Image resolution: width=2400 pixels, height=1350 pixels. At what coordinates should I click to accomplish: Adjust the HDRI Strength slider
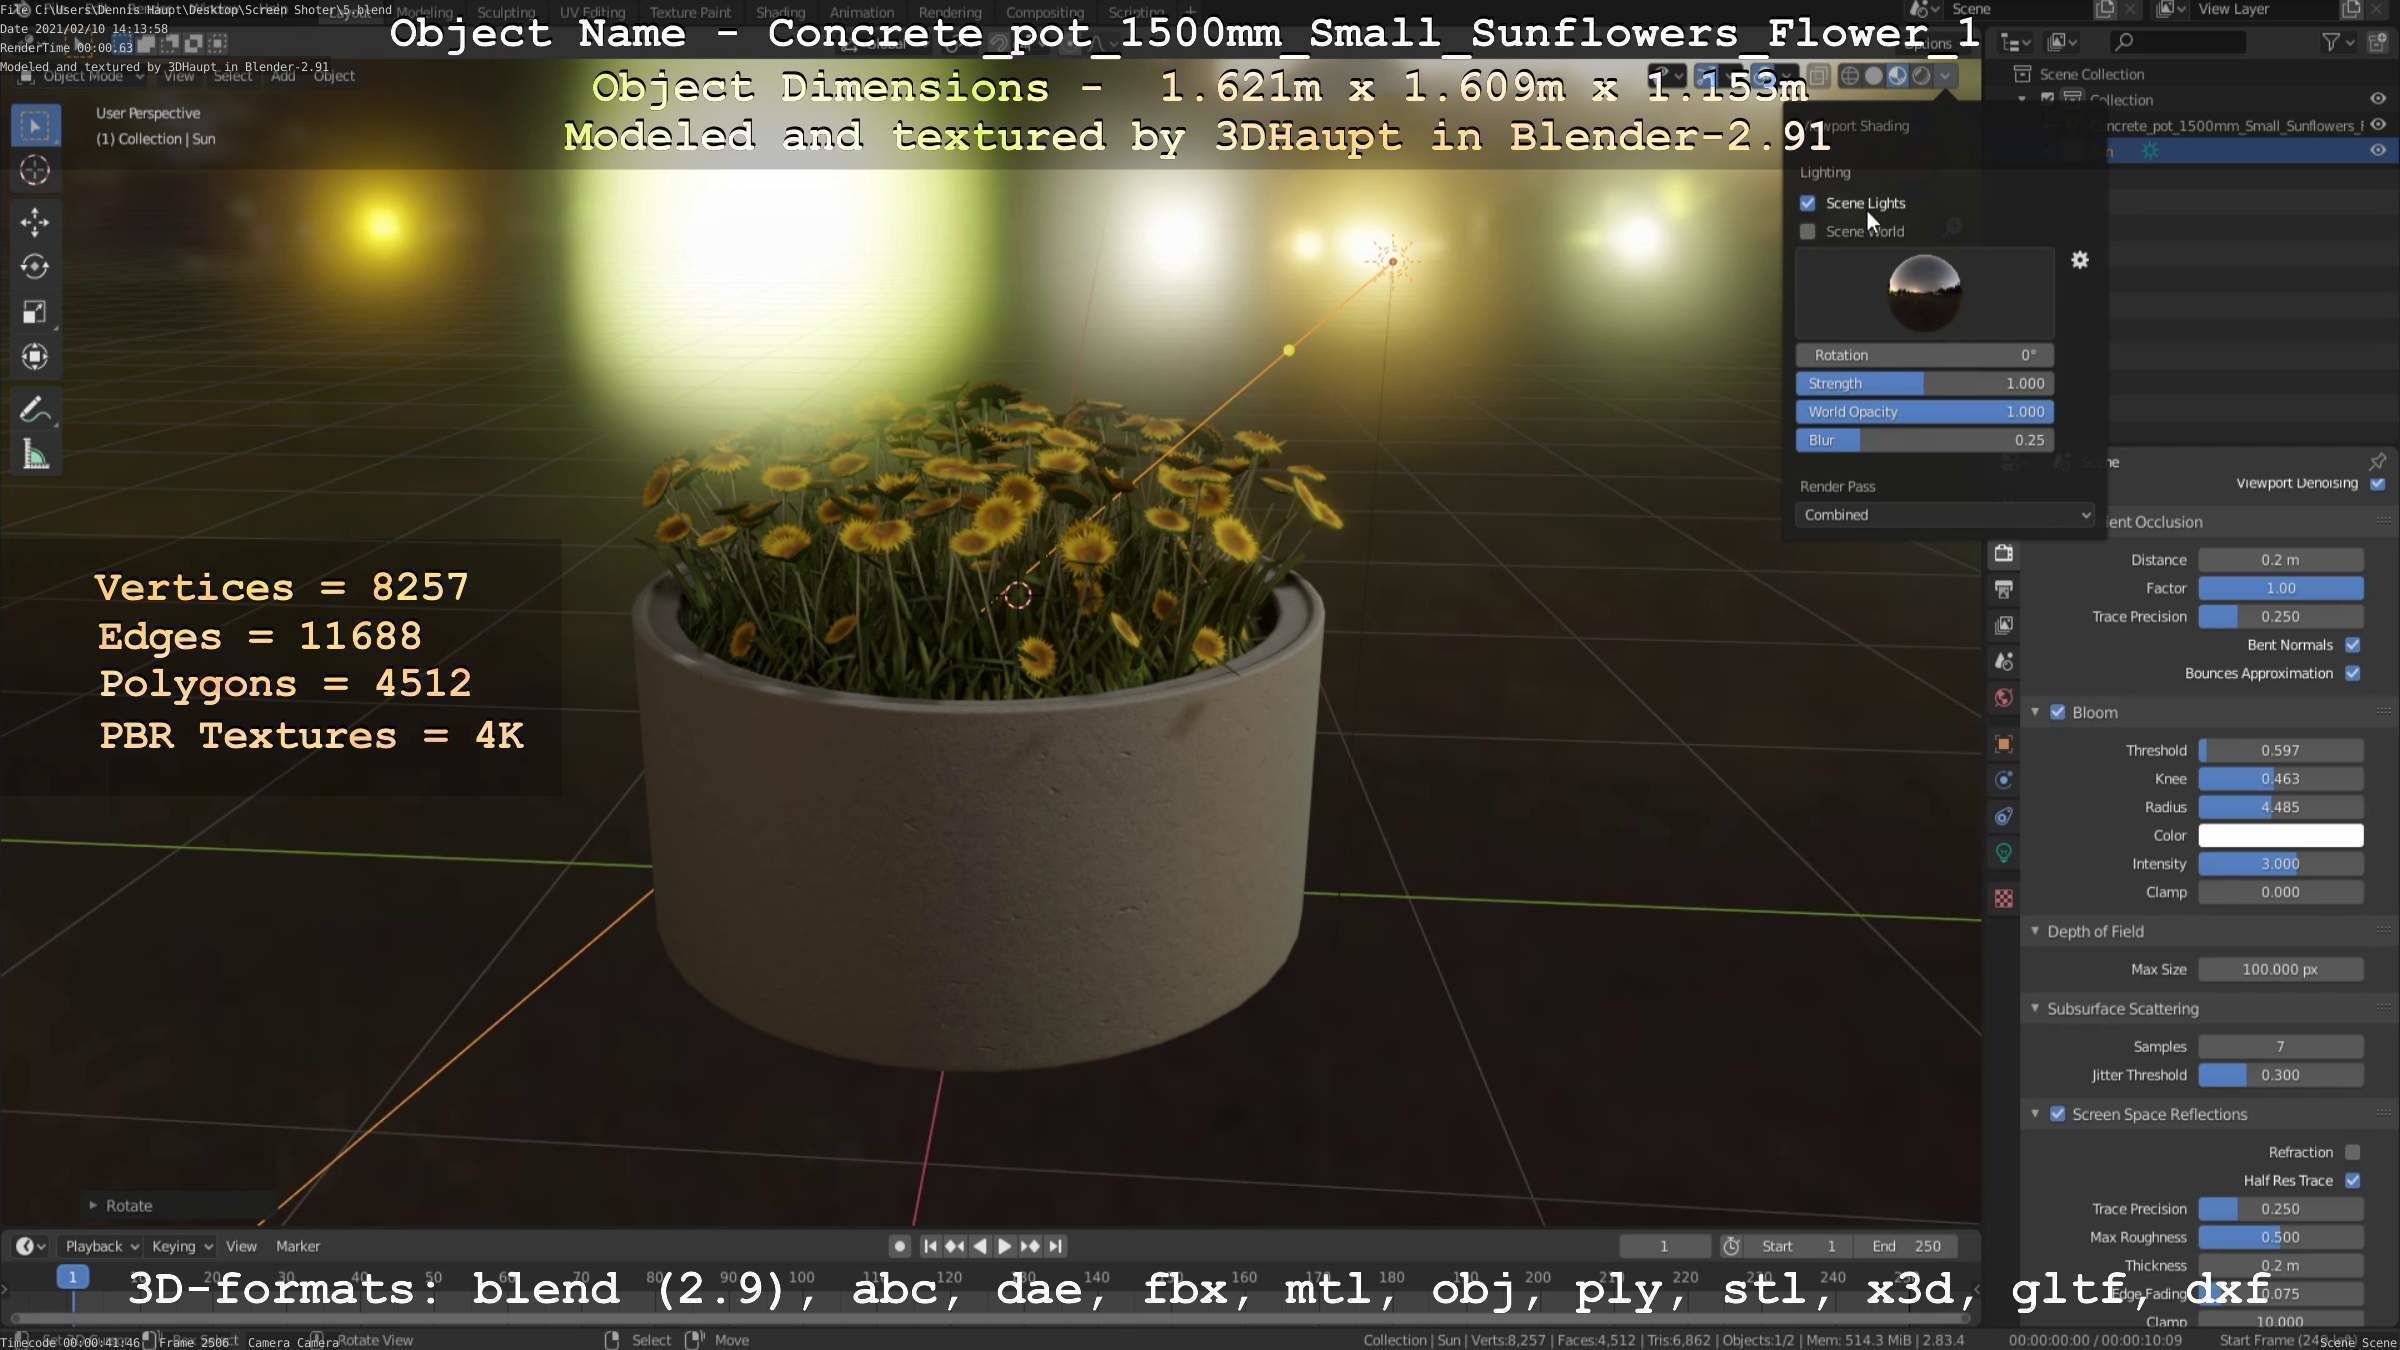tap(1925, 383)
